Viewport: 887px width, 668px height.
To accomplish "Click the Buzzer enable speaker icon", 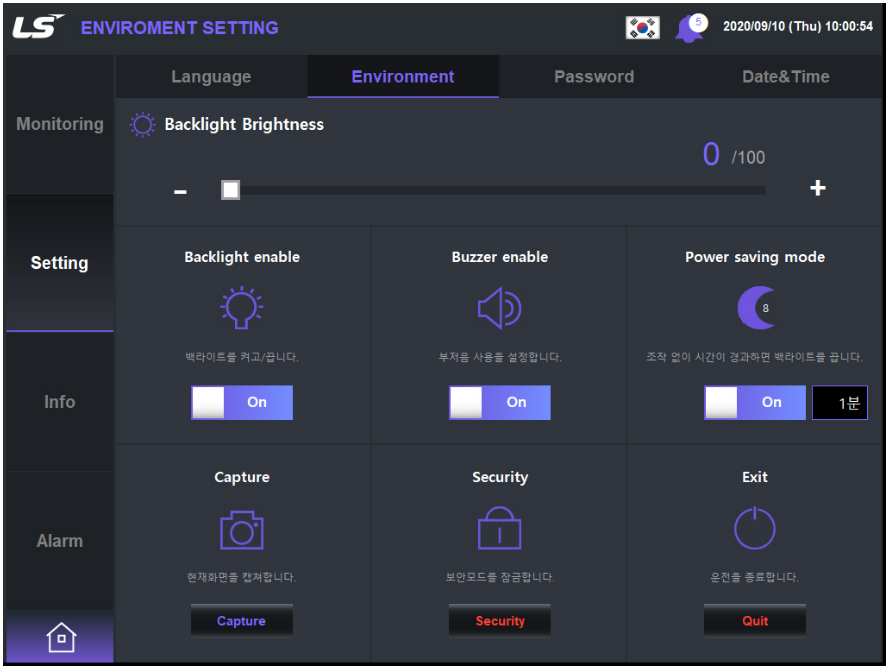I will pyautogui.click(x=499, y=310).
